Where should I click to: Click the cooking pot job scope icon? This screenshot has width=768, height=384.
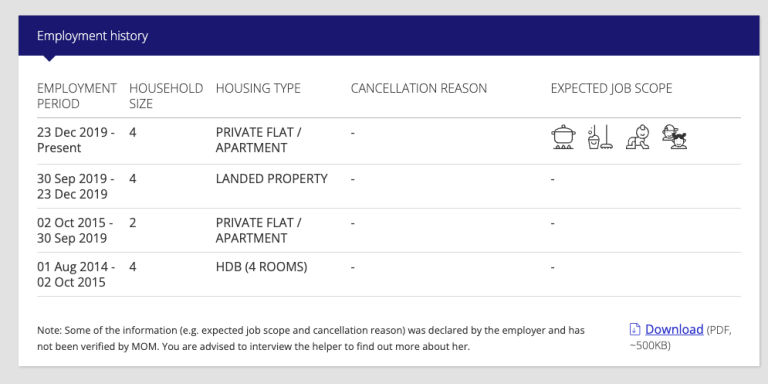pyautogui.click(x=563, y=137)
